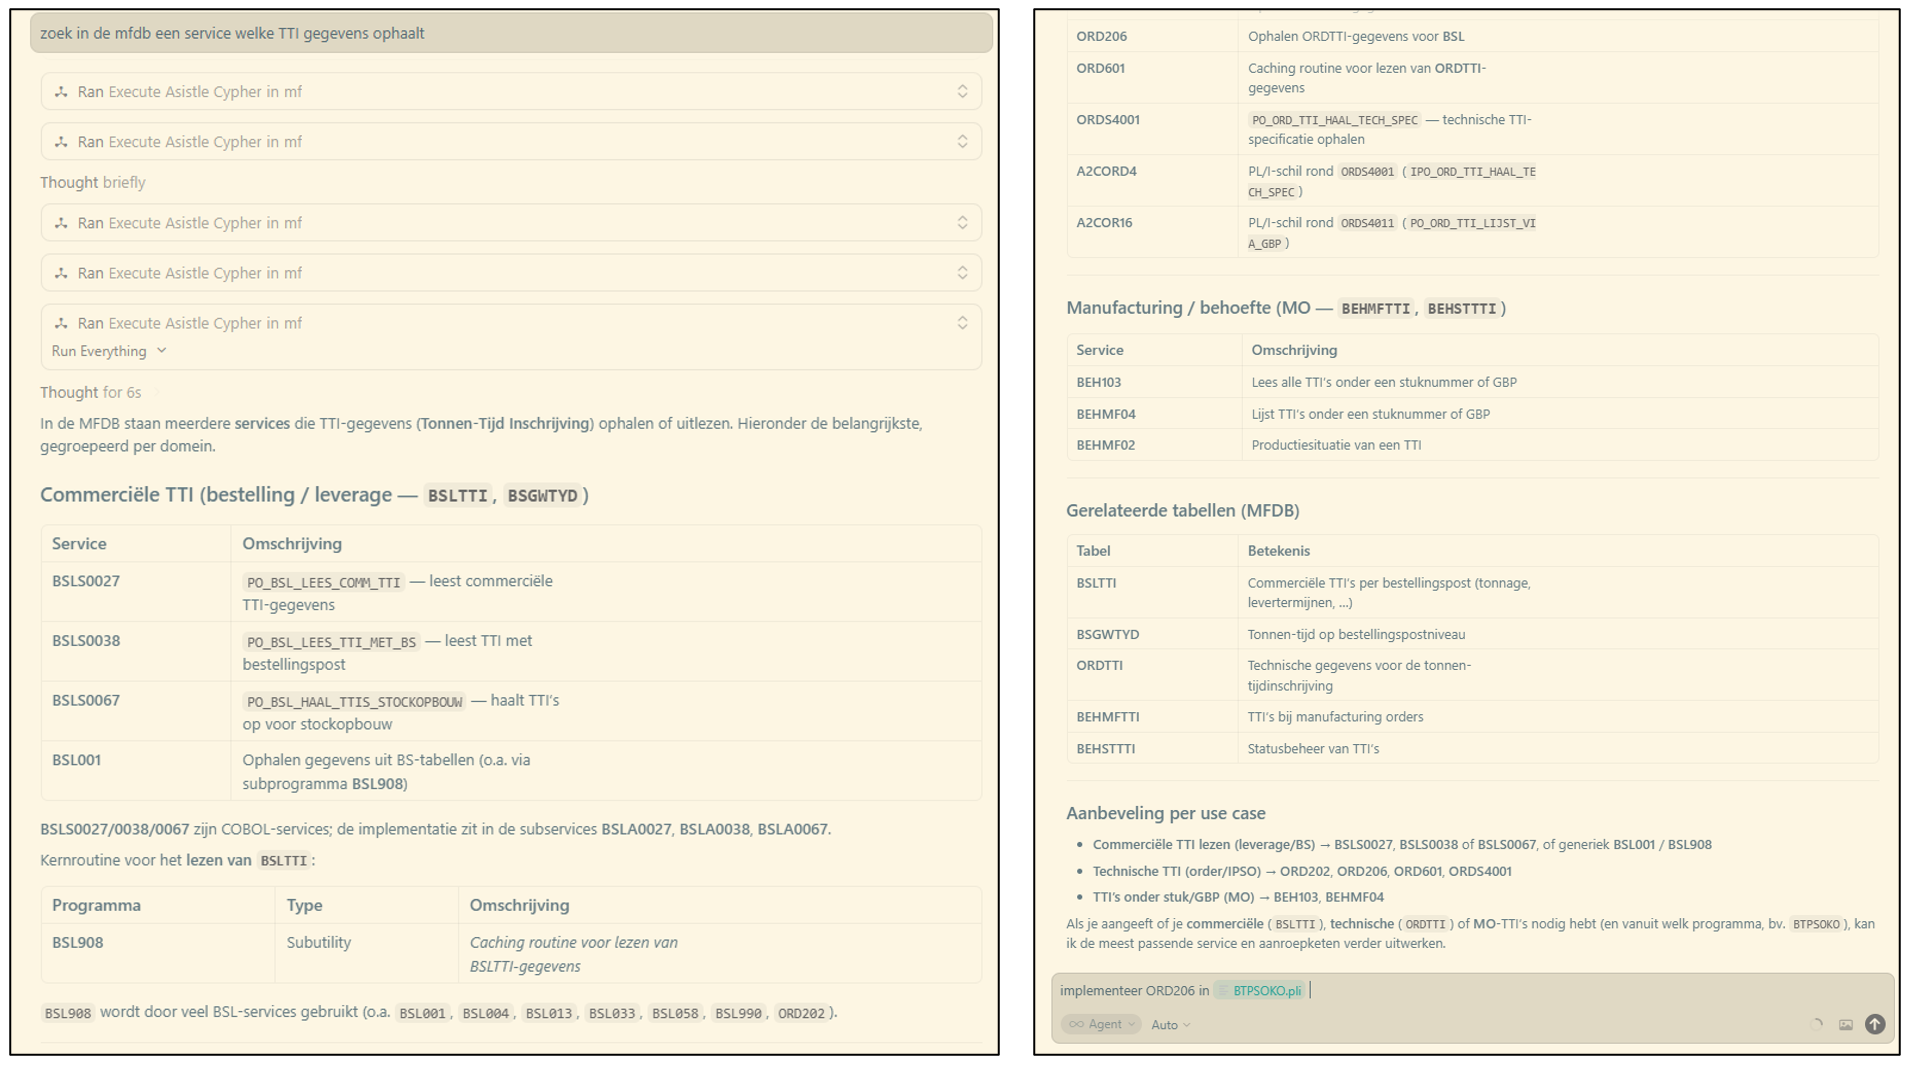Click the tool icon of the third Ran Execute Cypher row
Viewport: 1906px width, 1066px height.
click(61, 223)
